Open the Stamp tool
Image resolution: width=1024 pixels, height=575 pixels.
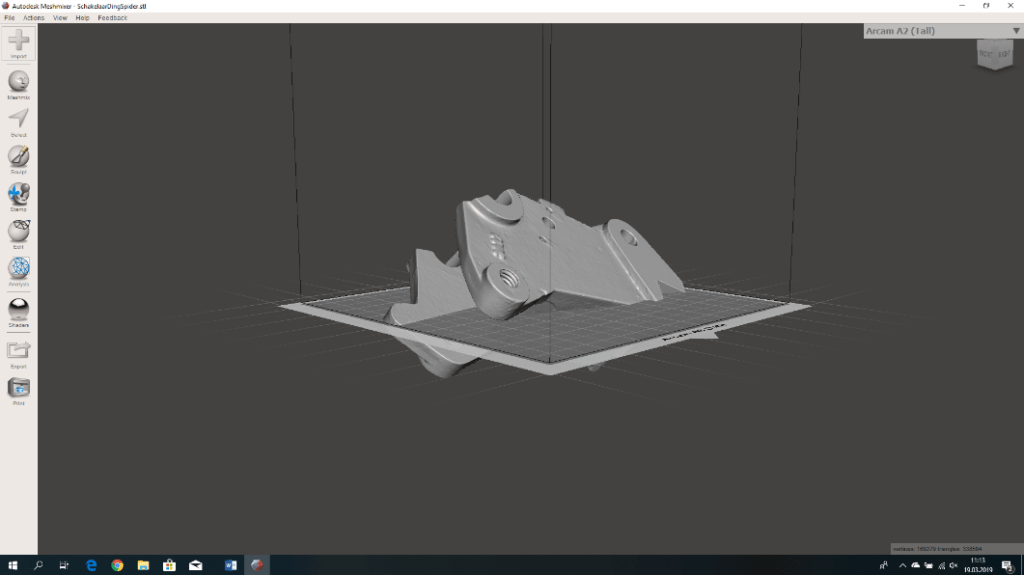point(18,194)
